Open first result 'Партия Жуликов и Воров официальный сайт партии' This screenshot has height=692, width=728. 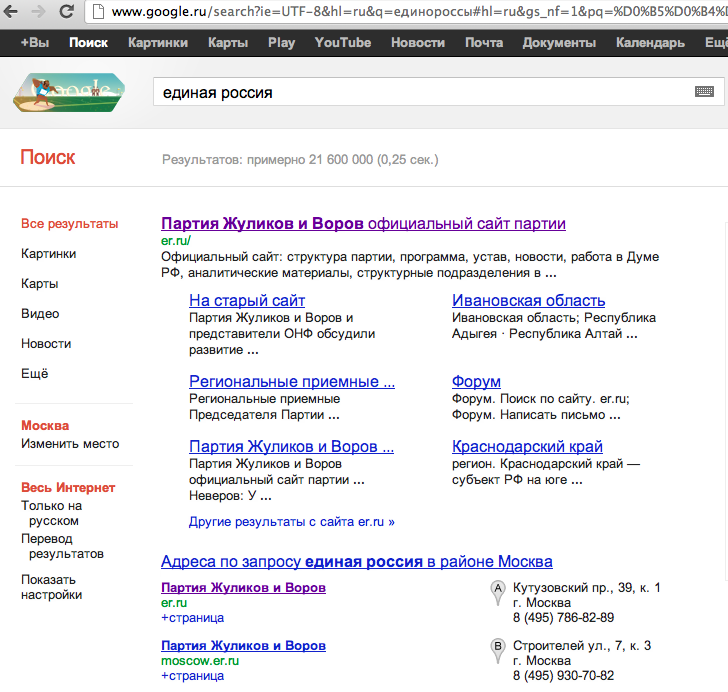click(363, 223)
